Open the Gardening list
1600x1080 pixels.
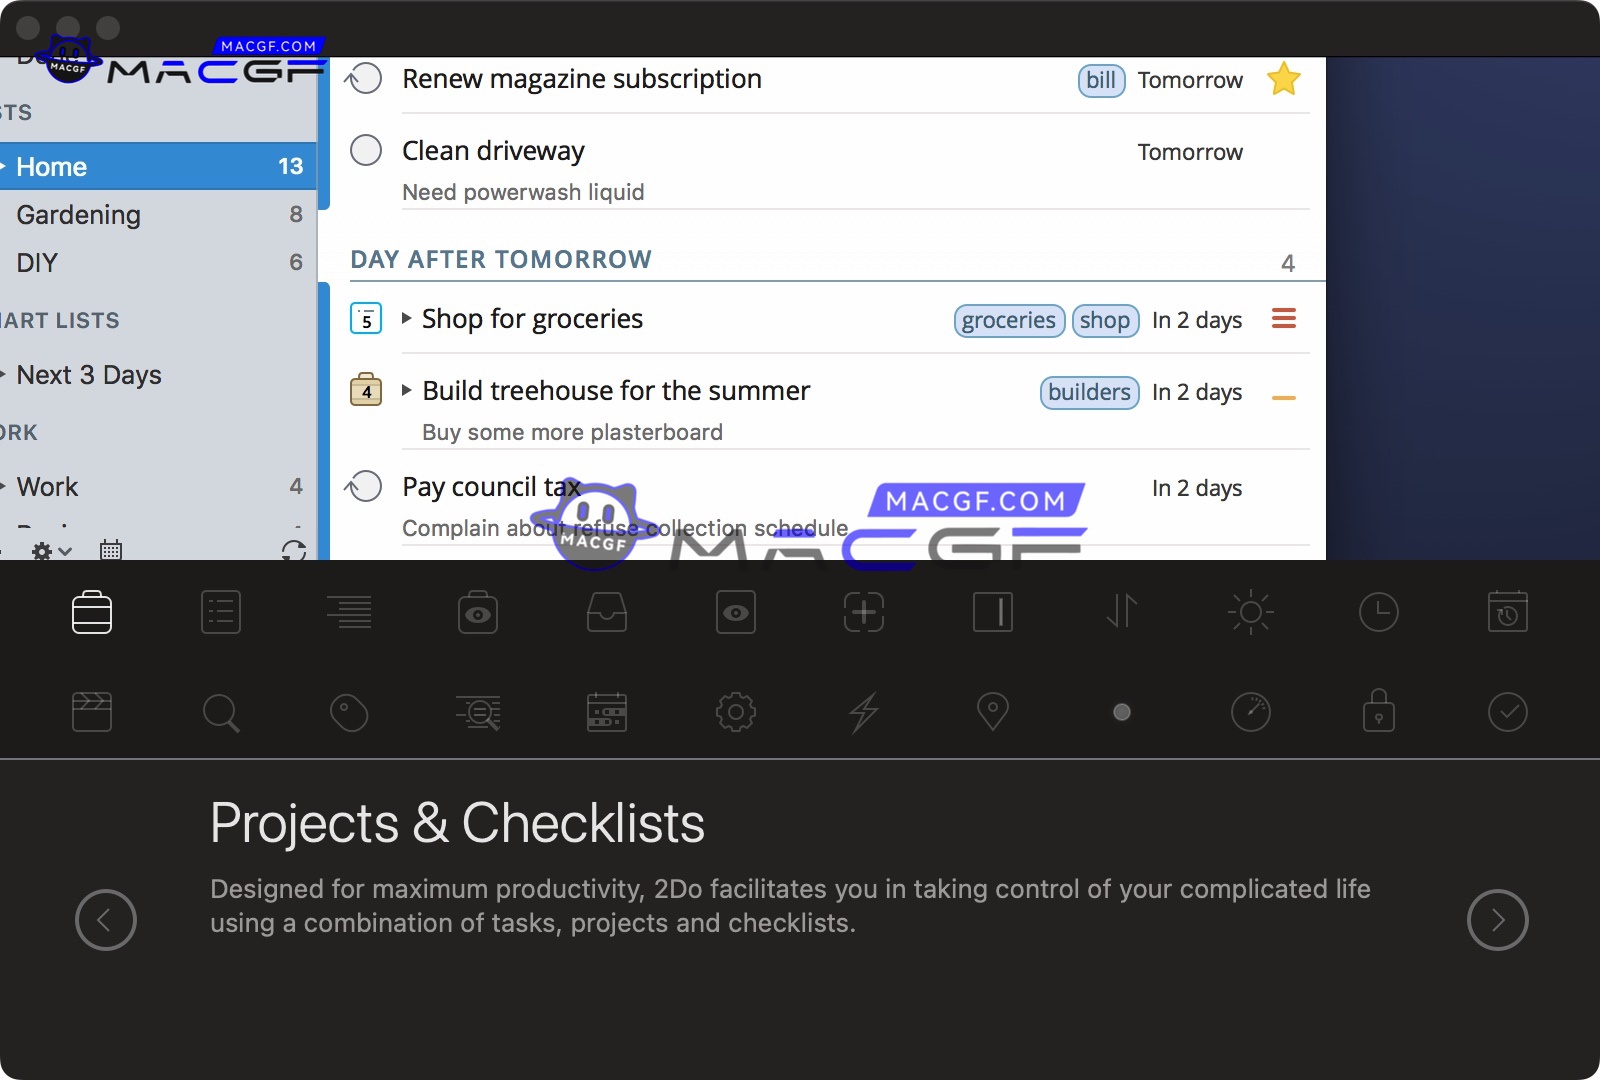(79, 215)
